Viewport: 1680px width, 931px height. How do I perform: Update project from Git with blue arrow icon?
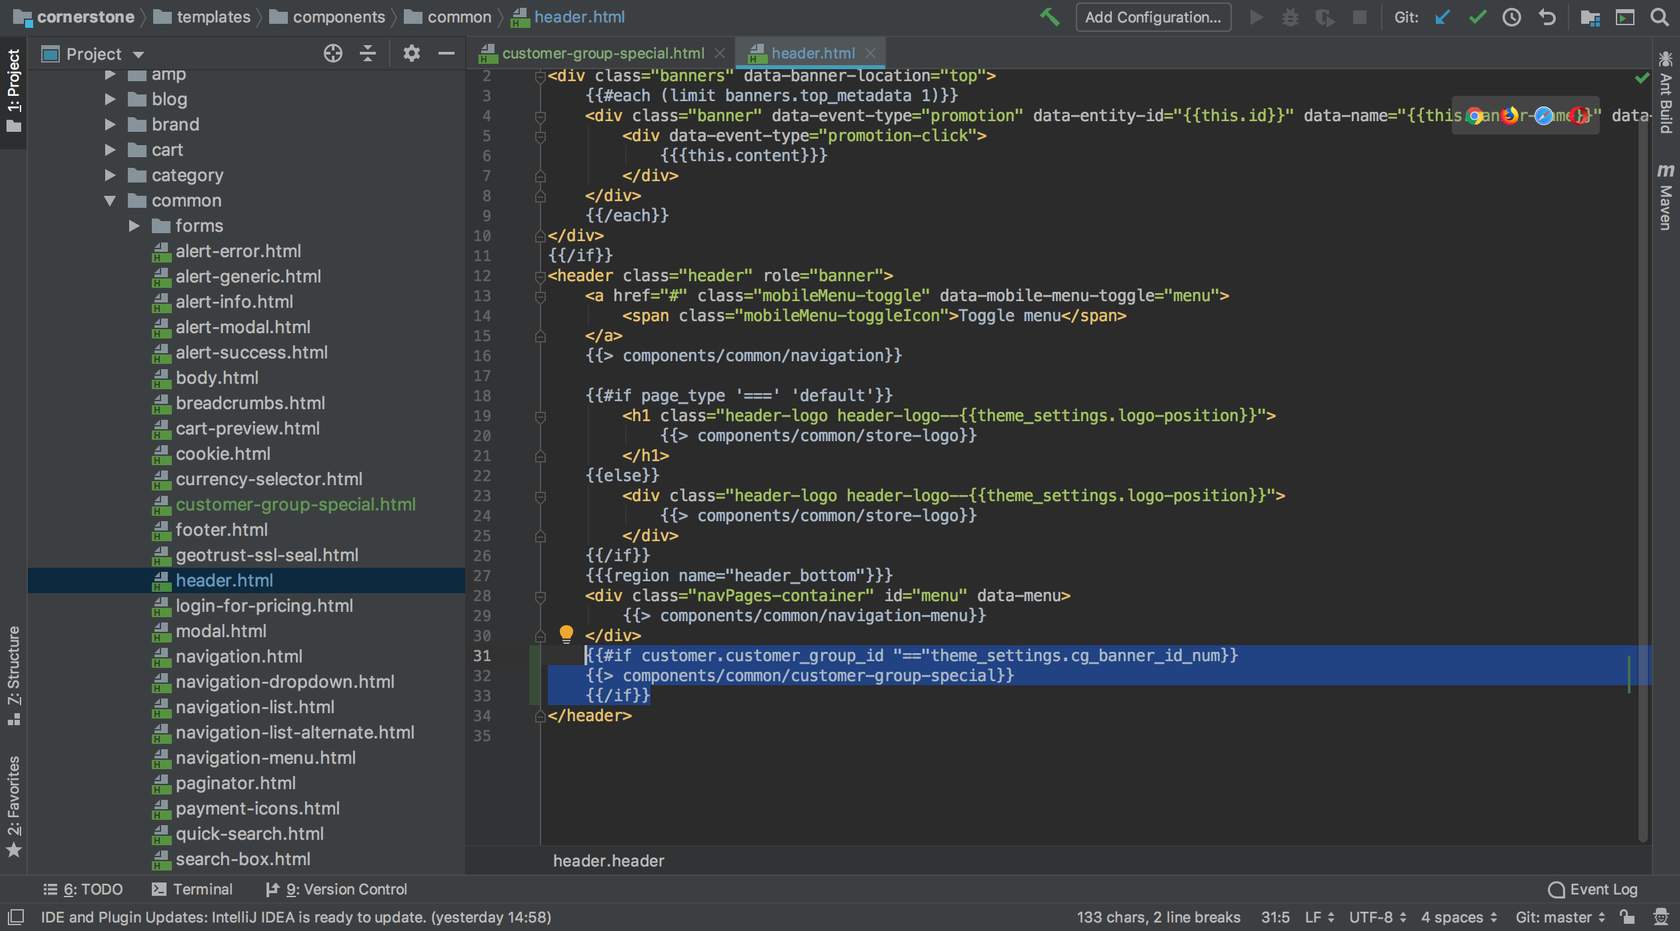(x=1441, y=17)
